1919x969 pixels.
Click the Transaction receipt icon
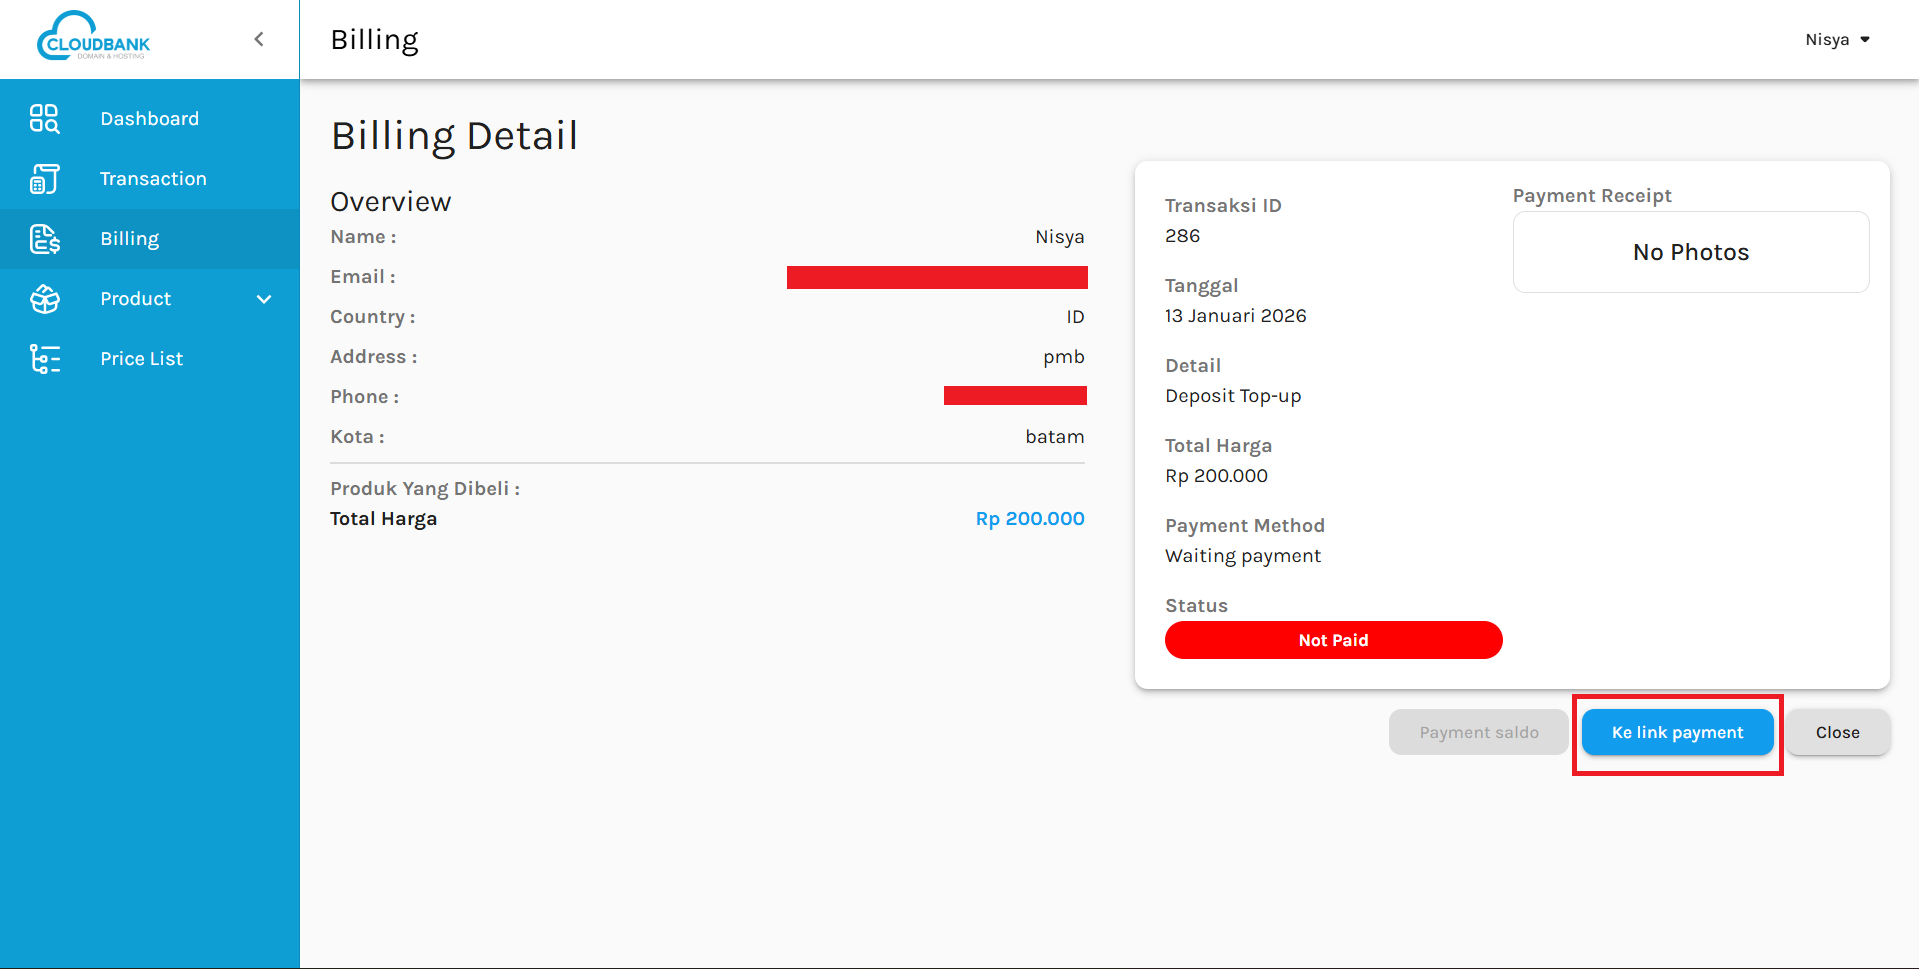tap(44, 179)
